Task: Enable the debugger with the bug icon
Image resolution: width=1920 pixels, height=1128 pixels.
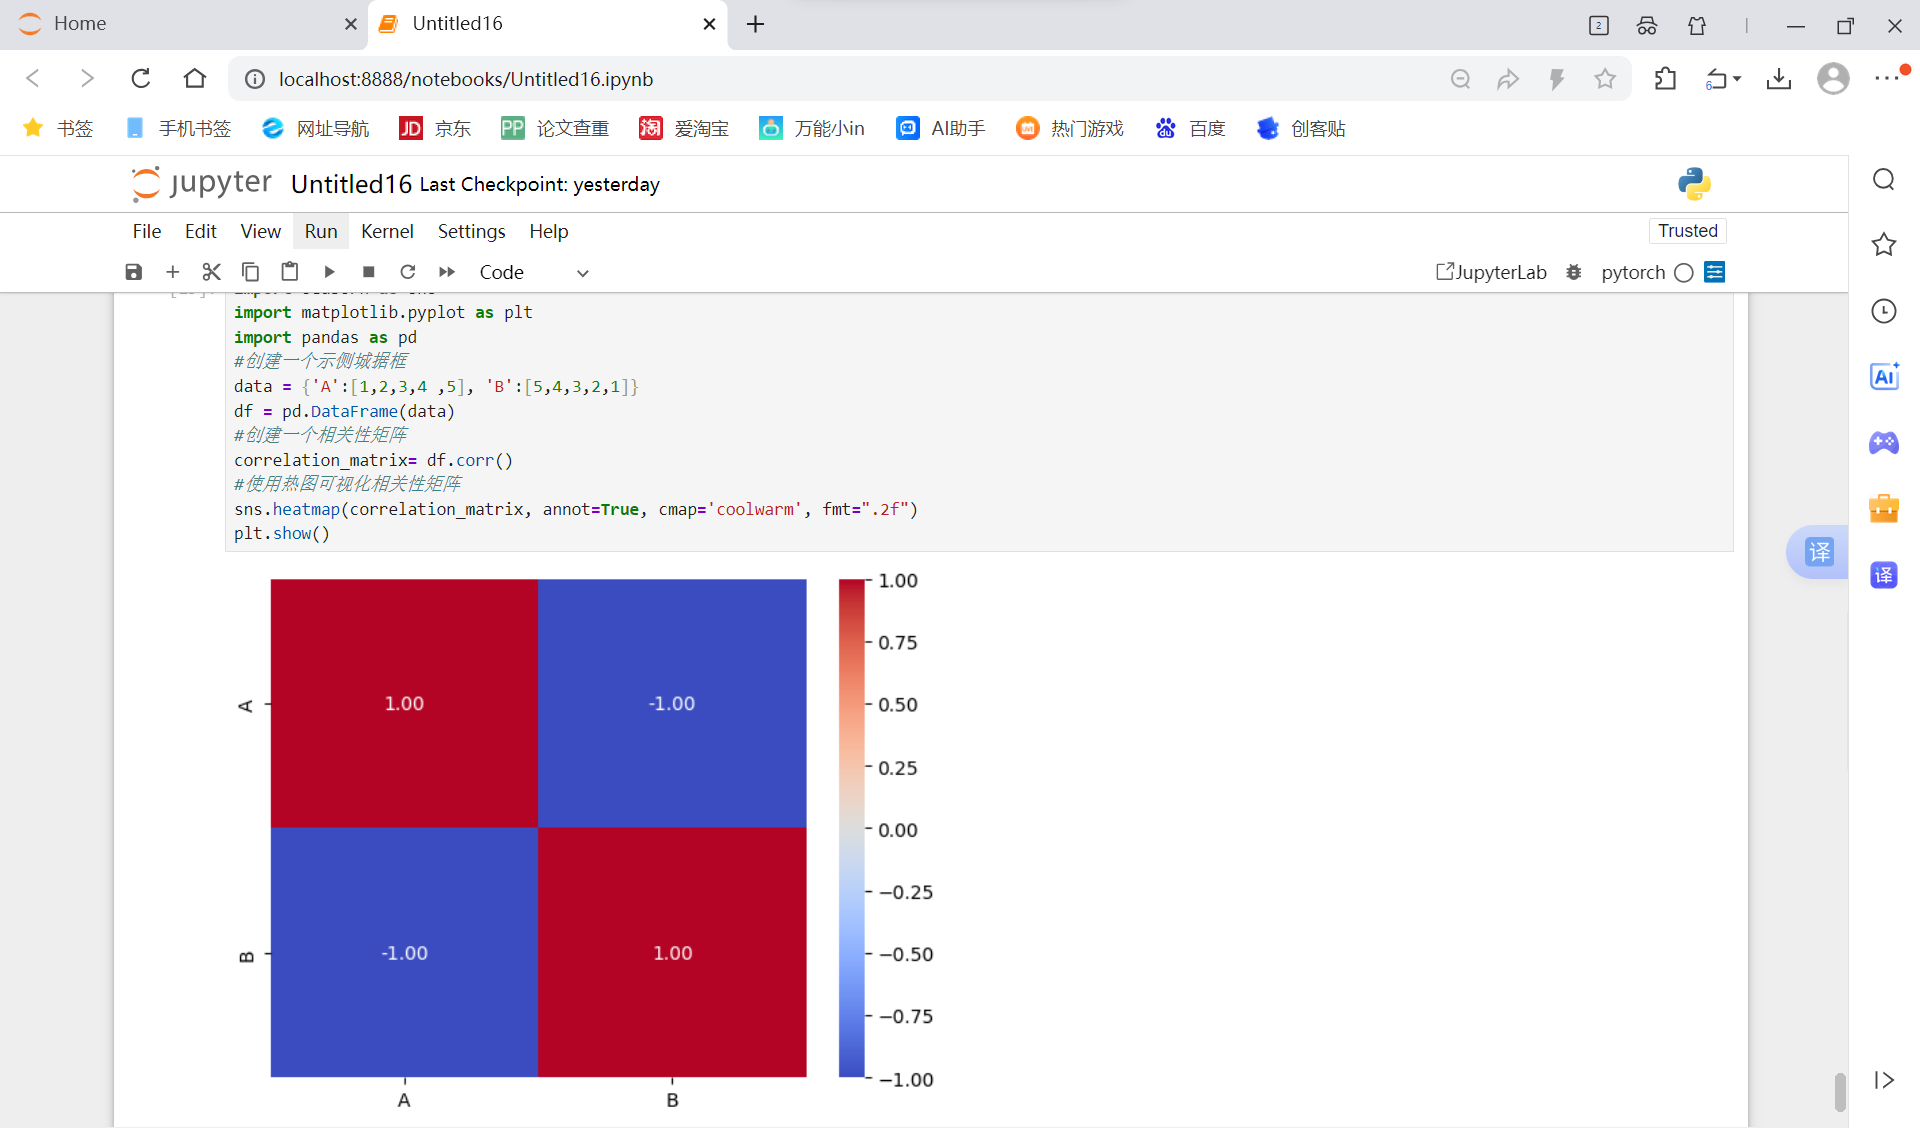Action: click(x=1574, y=272)
